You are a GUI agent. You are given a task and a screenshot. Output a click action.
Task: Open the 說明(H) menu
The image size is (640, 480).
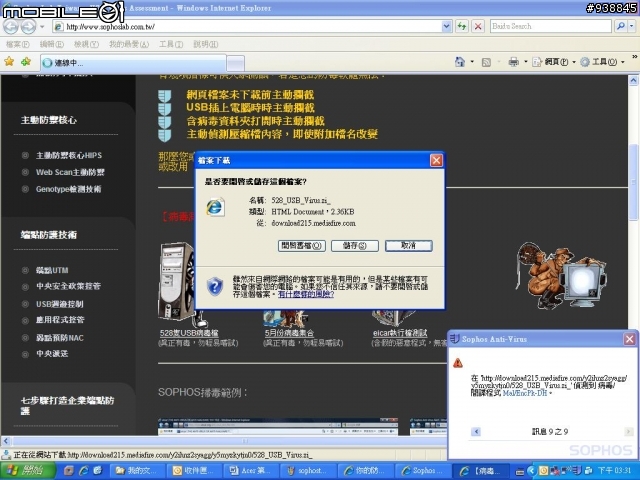click(205, 44)
